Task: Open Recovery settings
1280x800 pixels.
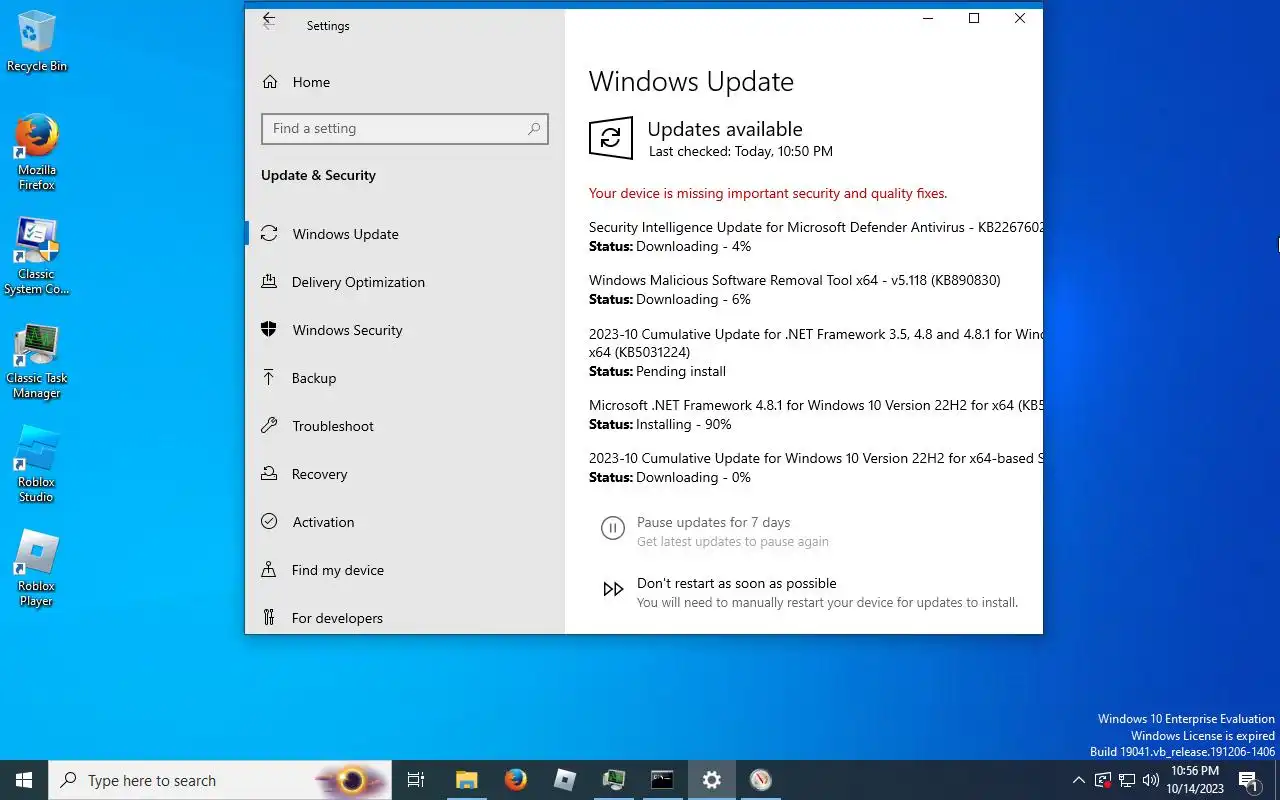Action: (405, 474)
